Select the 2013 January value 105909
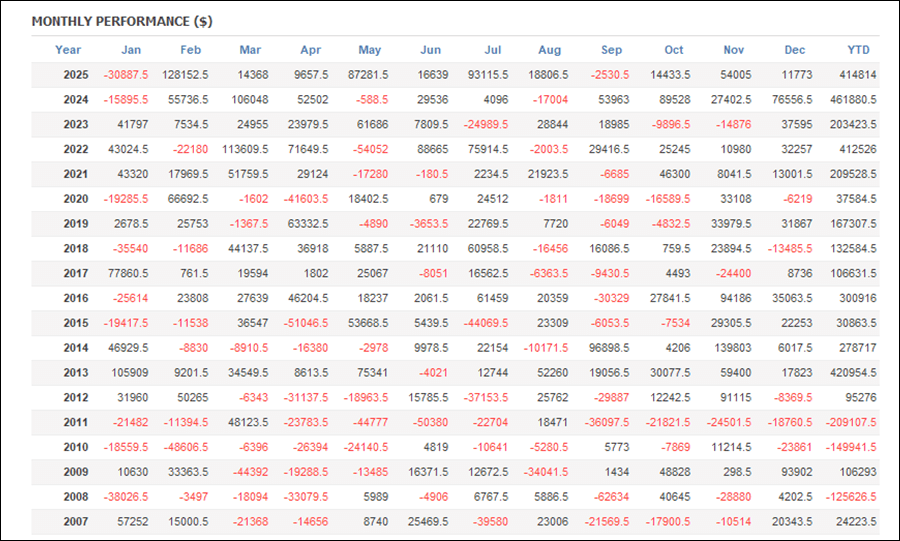Screen dimensions: 900x541 pos(128,372)
